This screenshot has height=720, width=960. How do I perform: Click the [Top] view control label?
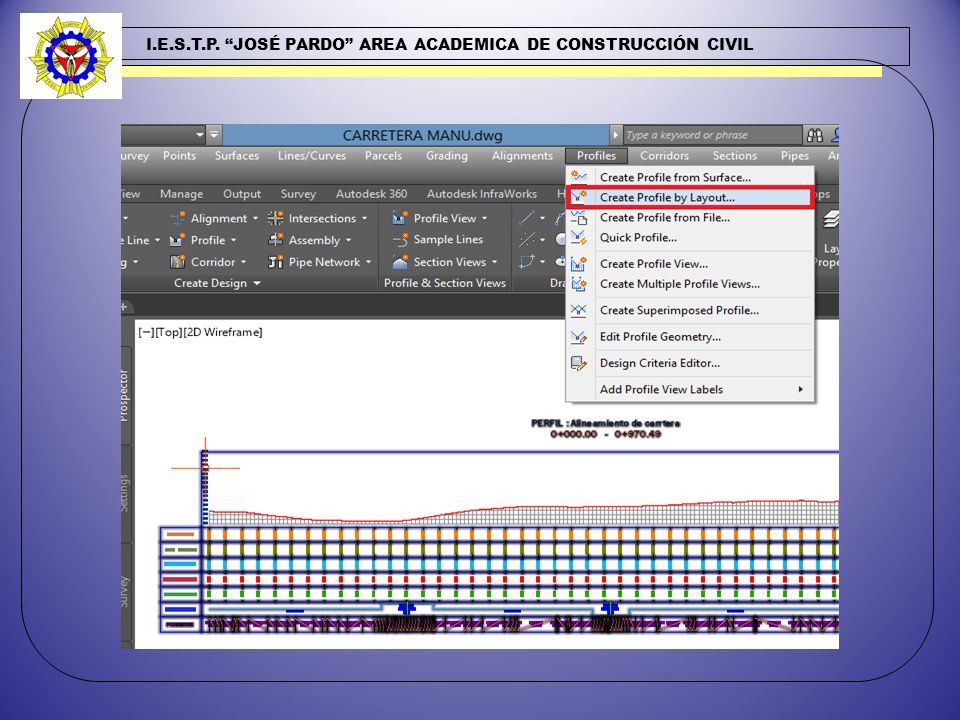click(168, 332)
